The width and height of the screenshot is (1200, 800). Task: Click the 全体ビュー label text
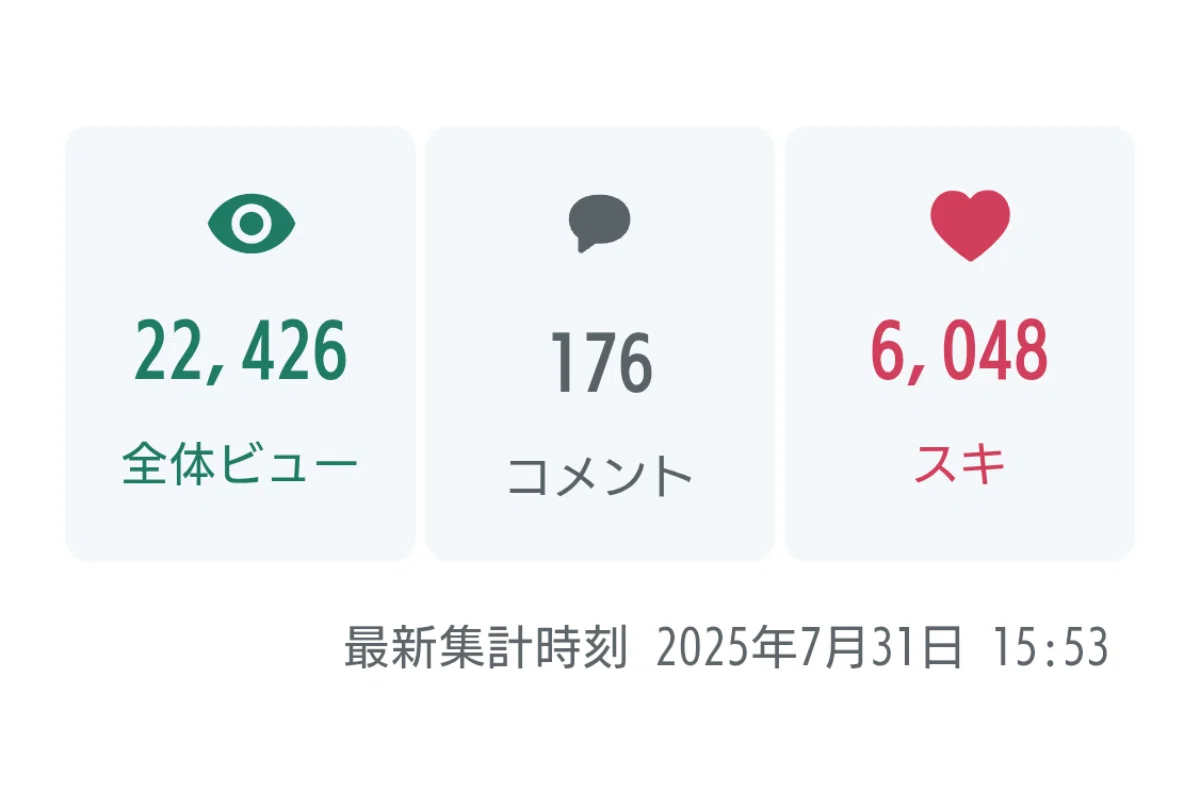(x=240, y=465)
